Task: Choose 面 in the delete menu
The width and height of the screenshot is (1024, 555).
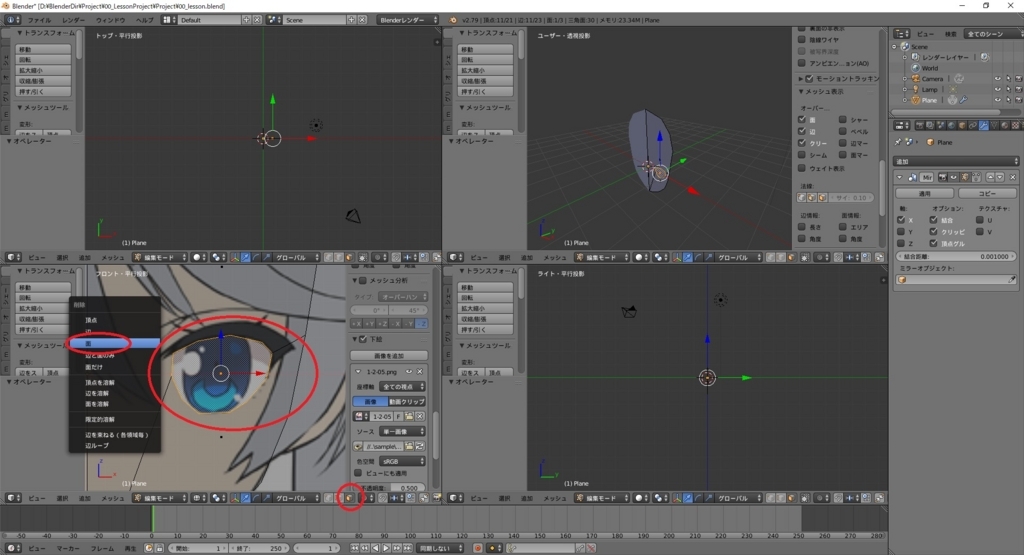Action: (114, 343)
